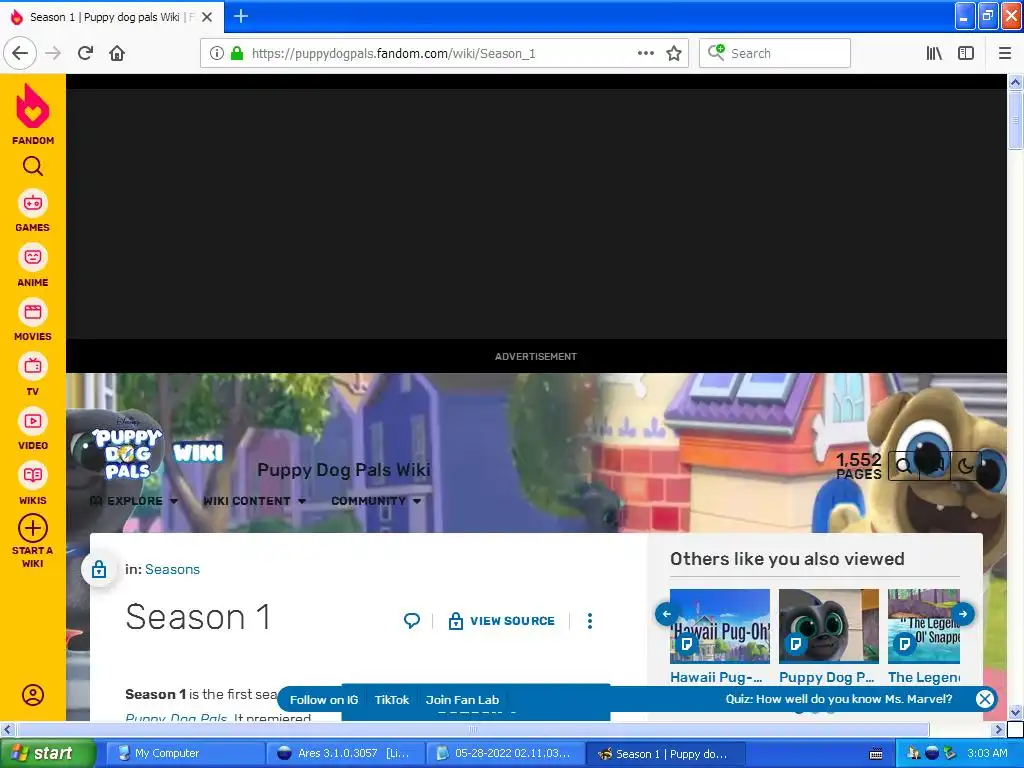Image resolution: width=1024 pixels, height=768 pixels.
Task: Open the Ms. Marvel quiz link
Action: click(x=839, y=699)
